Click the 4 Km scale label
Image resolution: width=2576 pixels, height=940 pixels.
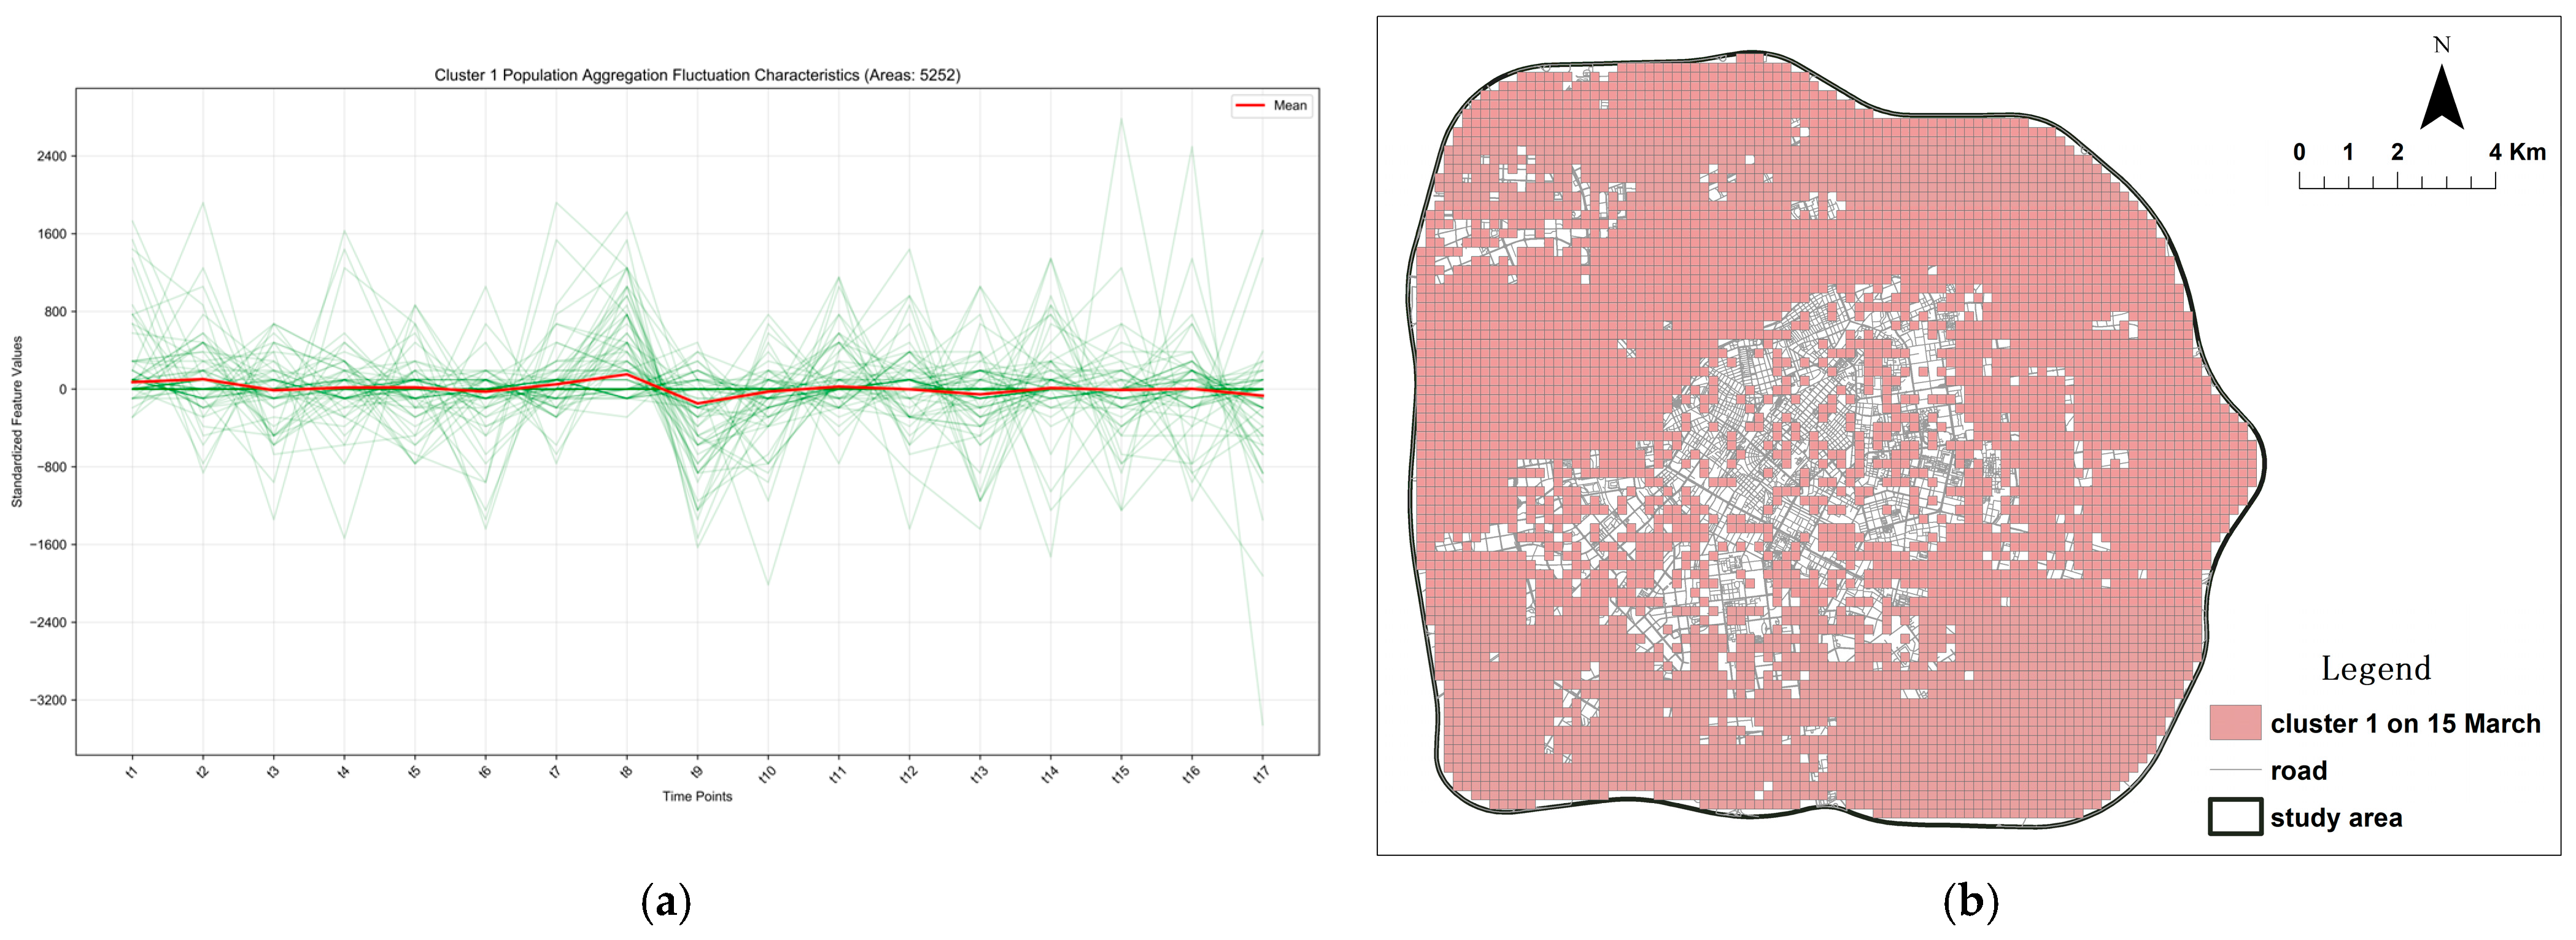pyautogui.click(x=2517, y=152)
